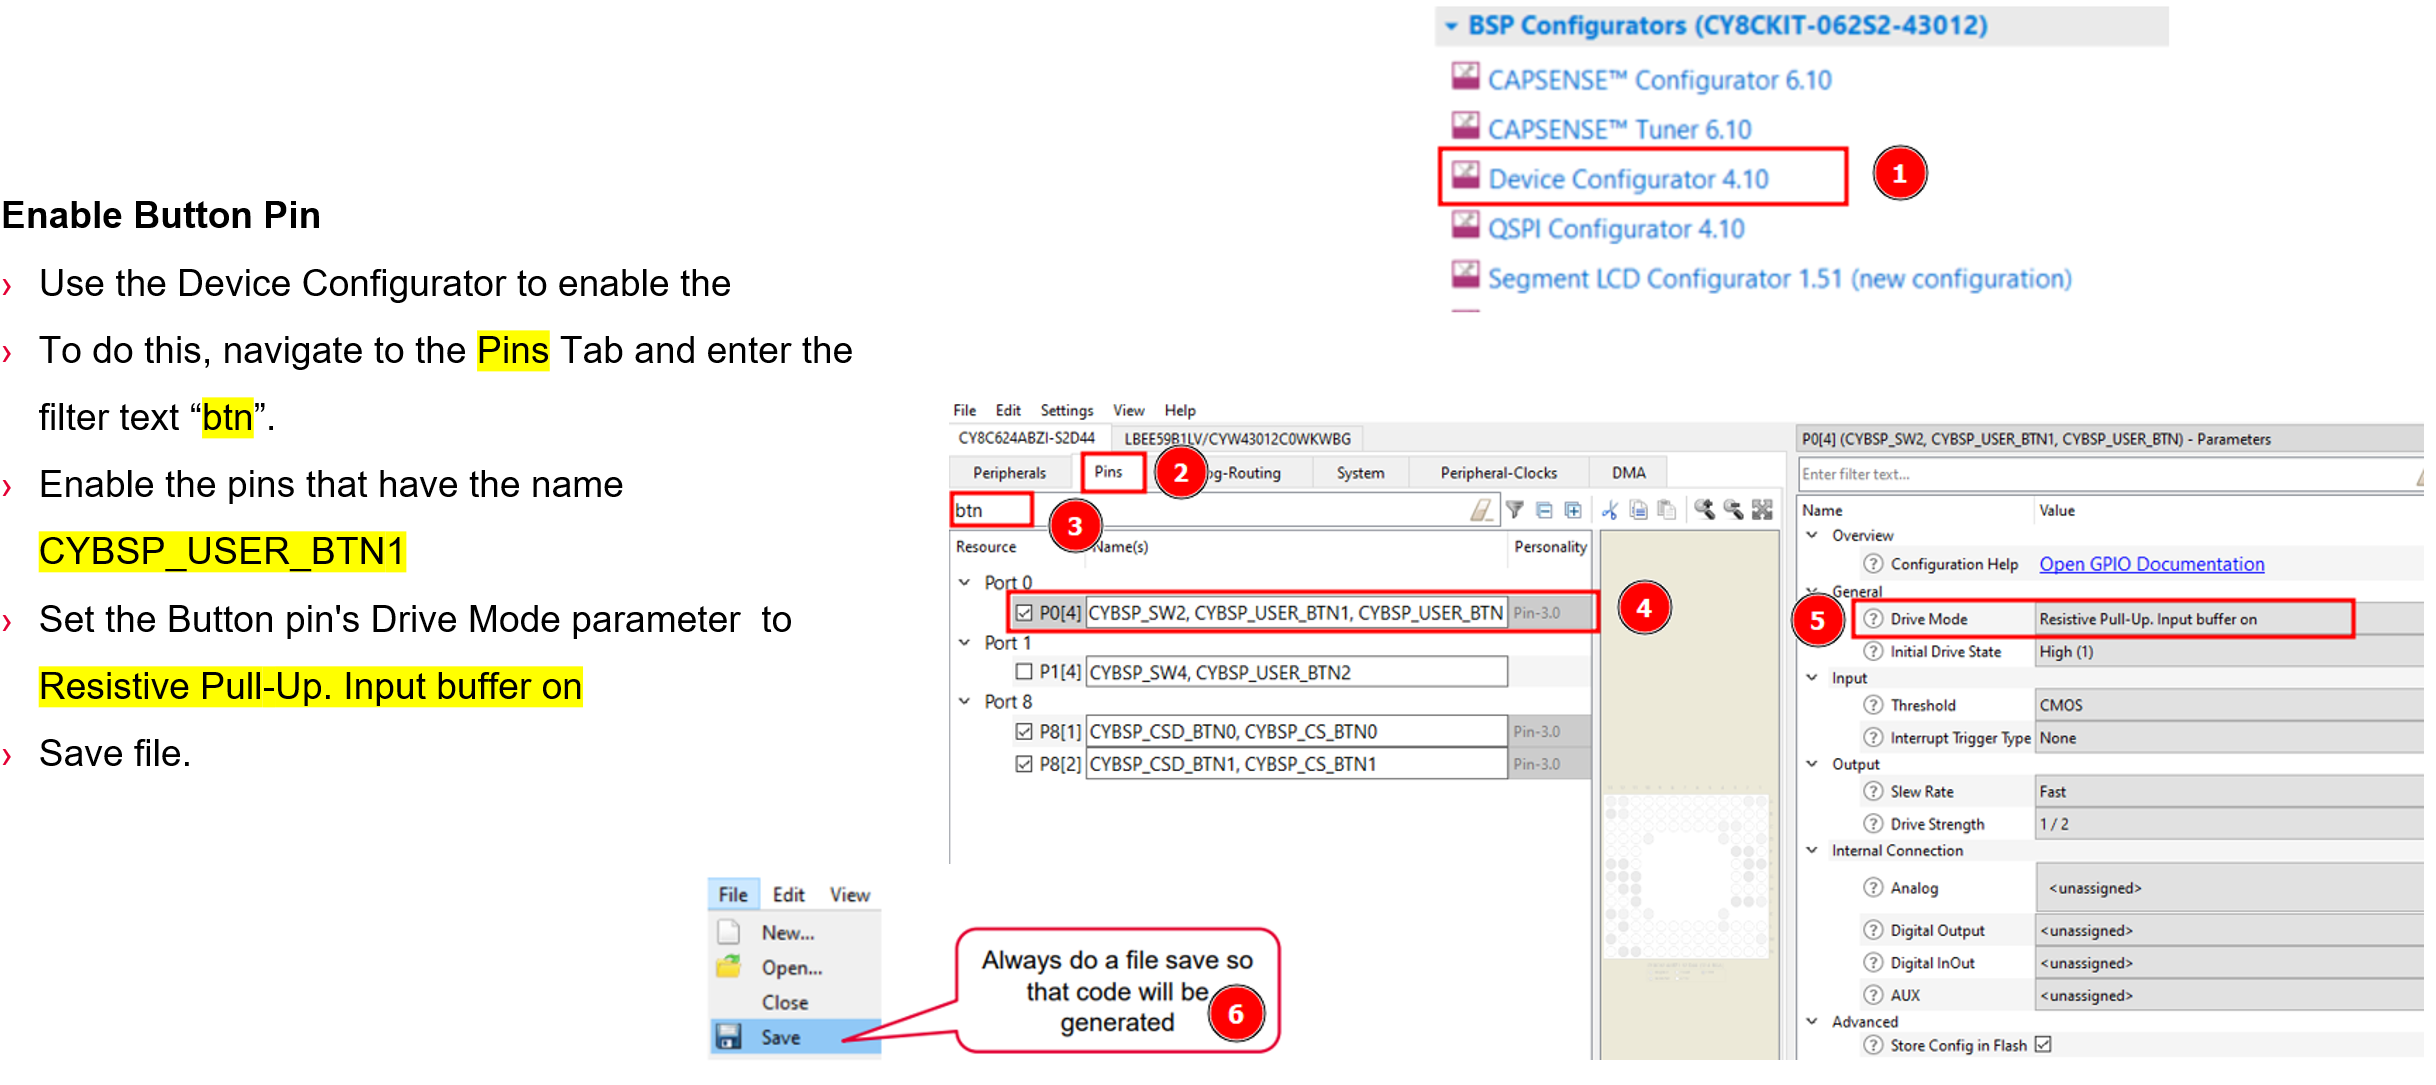
Task: Click the zoom-to-fit arrows icon
Action: click(x=1762, y=510)
